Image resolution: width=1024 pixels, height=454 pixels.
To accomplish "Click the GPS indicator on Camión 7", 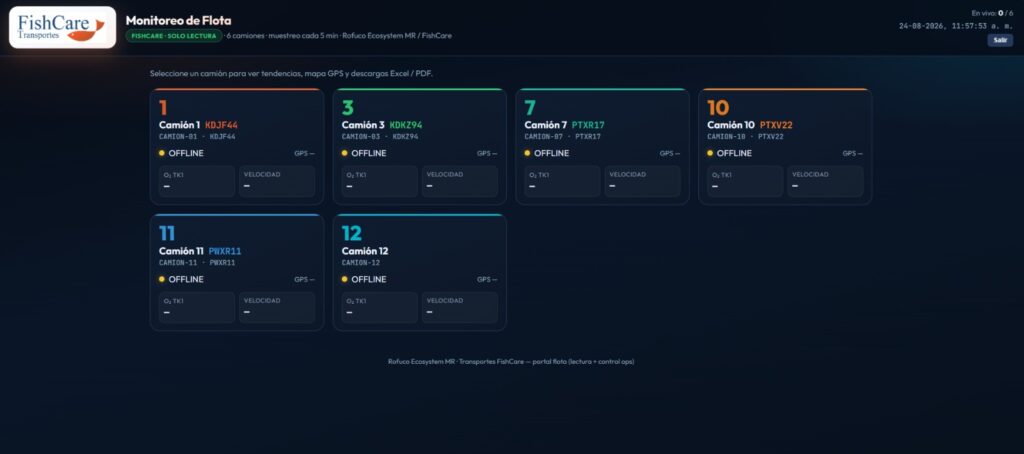I will pos(670,154).
